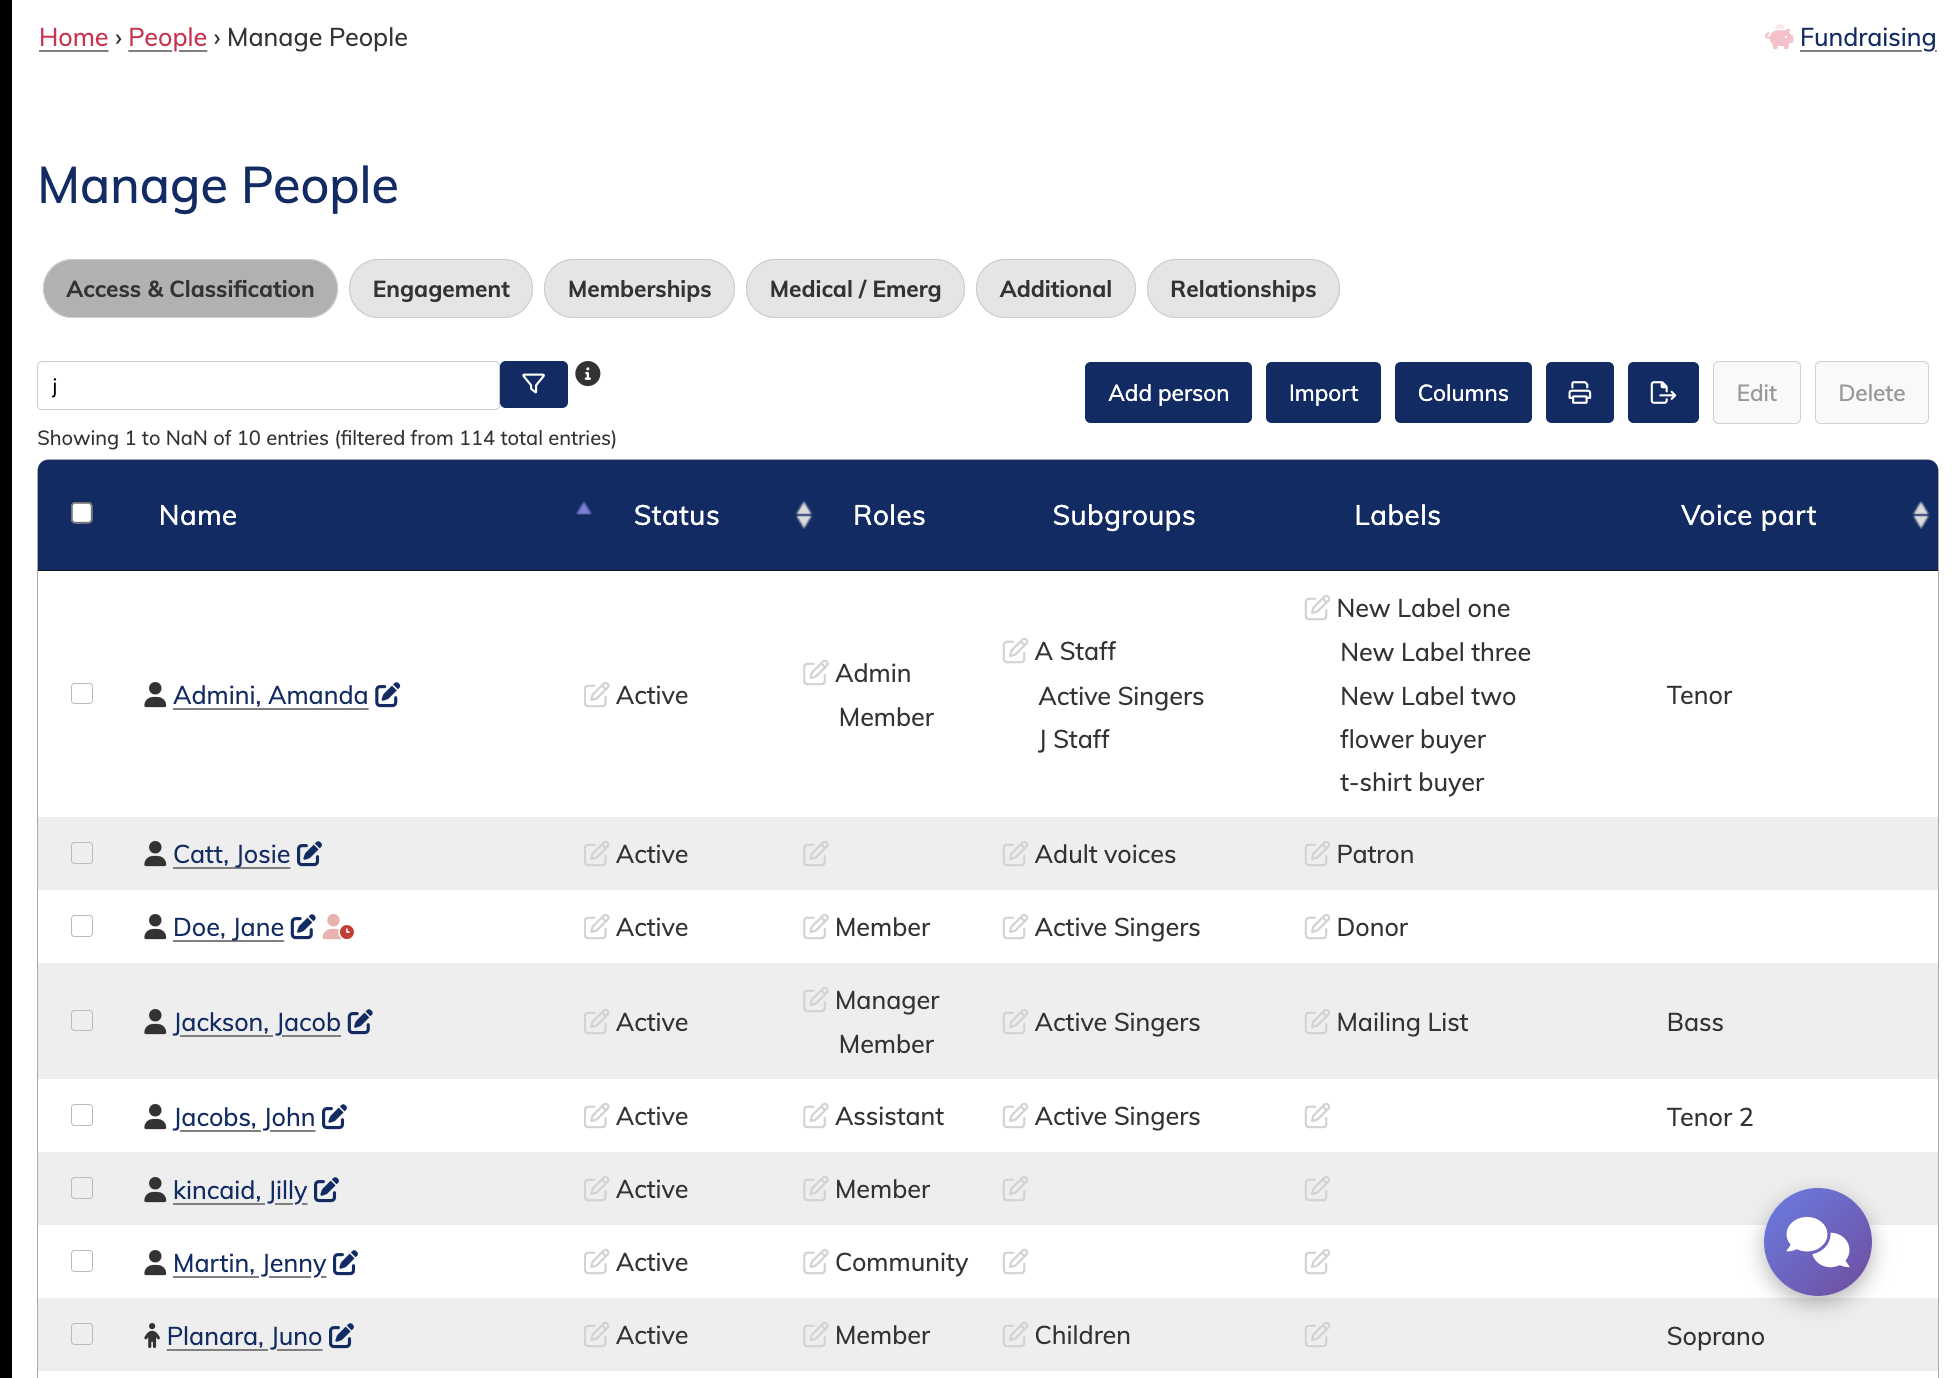1956x1378 pixels.
Task: Open the Fundraising link
Action: point(1866,38)
